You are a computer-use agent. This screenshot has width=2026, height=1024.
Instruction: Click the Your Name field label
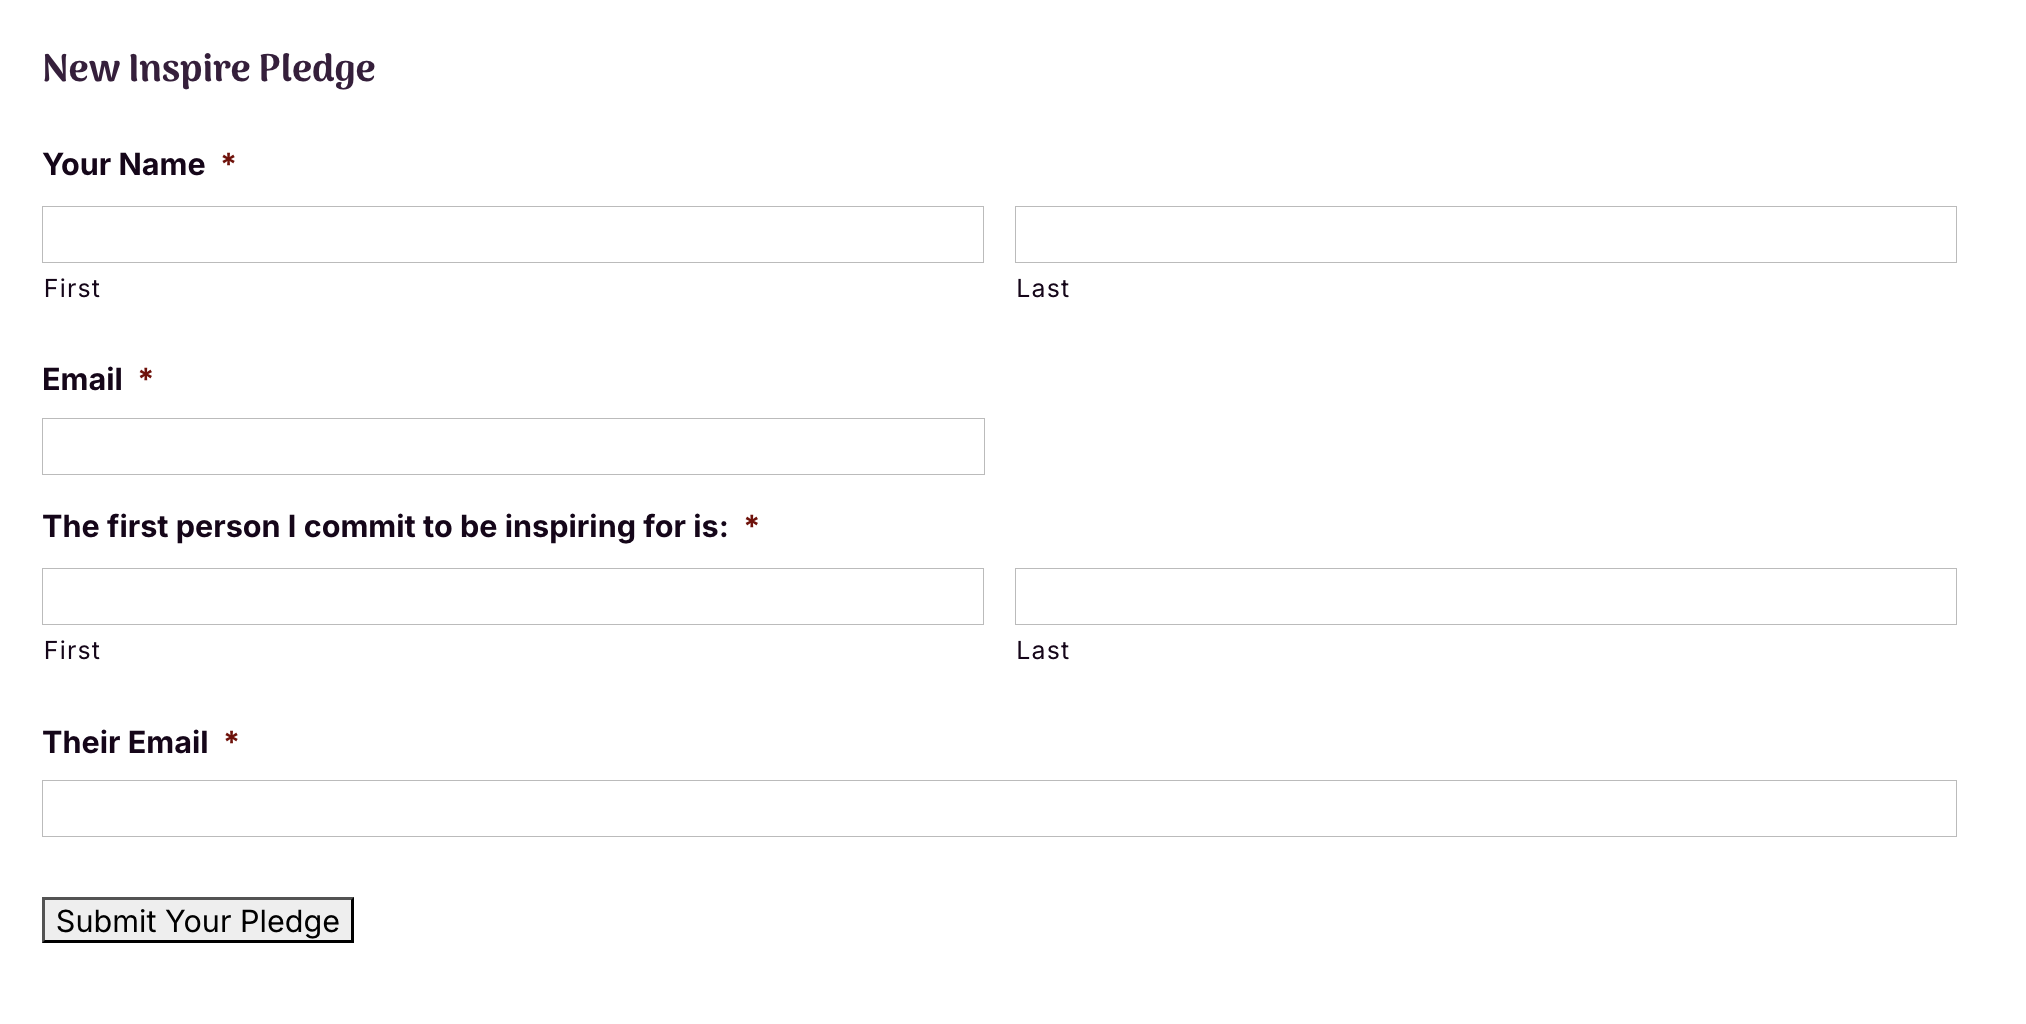point(124,164)
